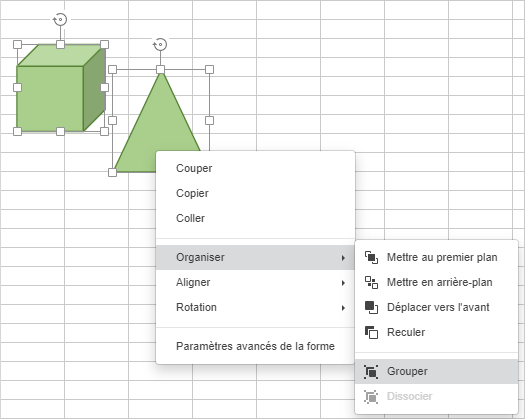Click the Mettre en arrière-plan icon

[x=371, y=282]
